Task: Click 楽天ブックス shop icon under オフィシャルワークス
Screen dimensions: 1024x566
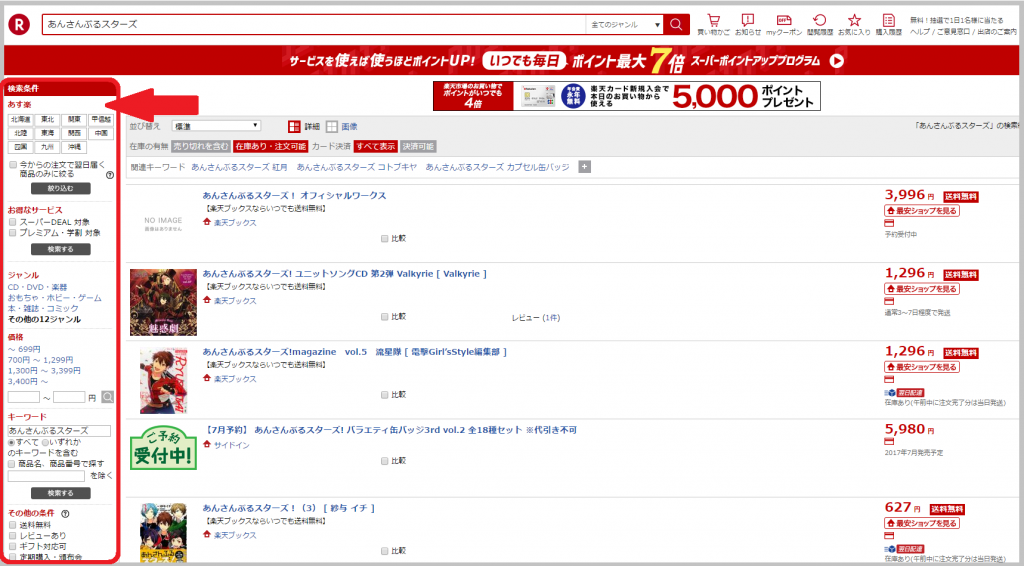Action: [x=207, y=223]
